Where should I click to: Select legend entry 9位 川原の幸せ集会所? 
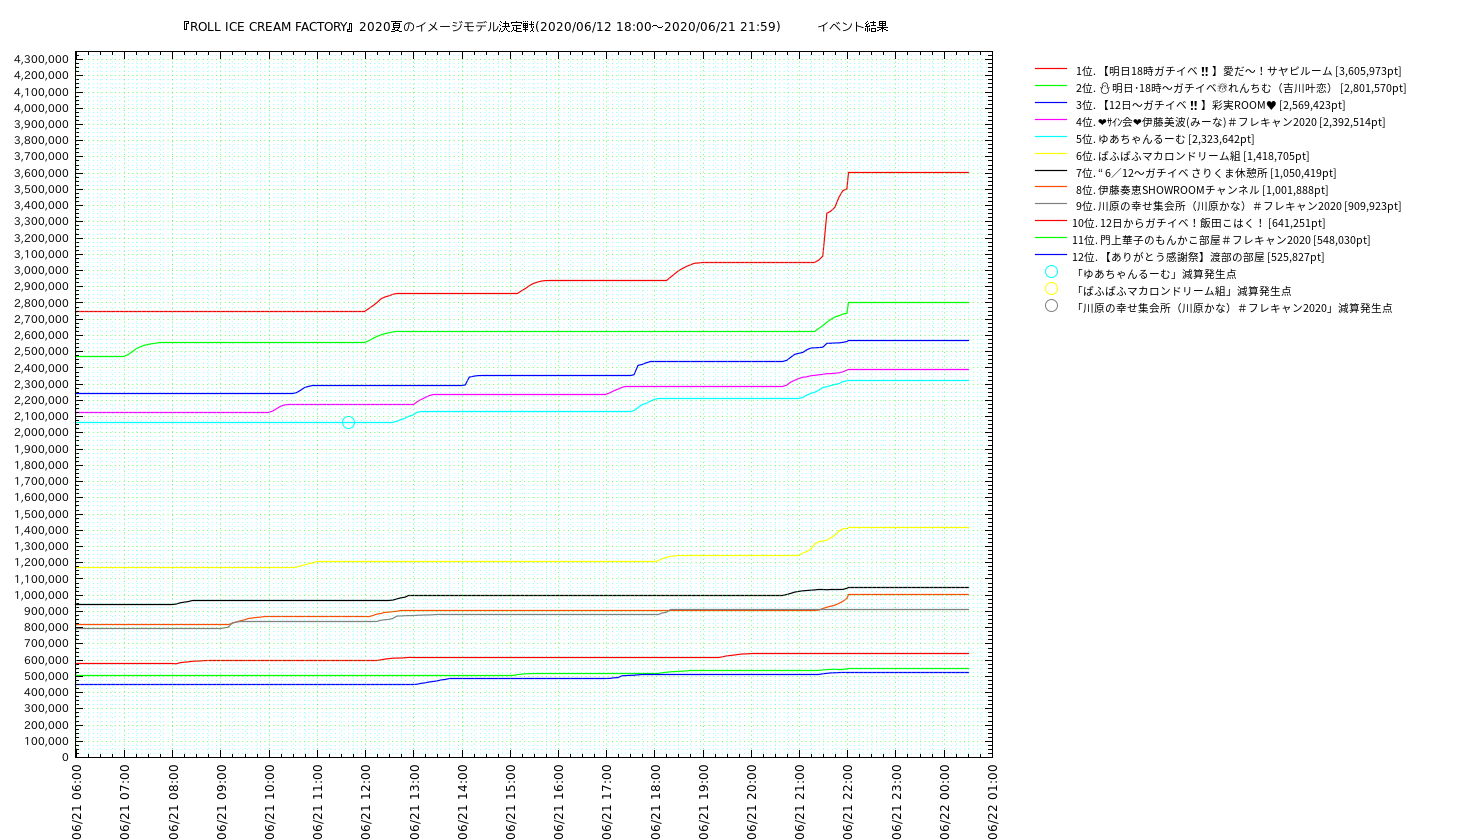[1238, 206]
